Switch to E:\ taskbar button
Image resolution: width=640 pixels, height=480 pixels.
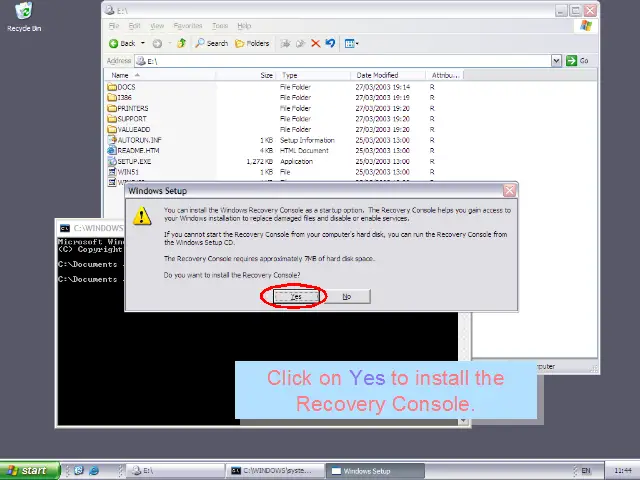coord(175,471)
